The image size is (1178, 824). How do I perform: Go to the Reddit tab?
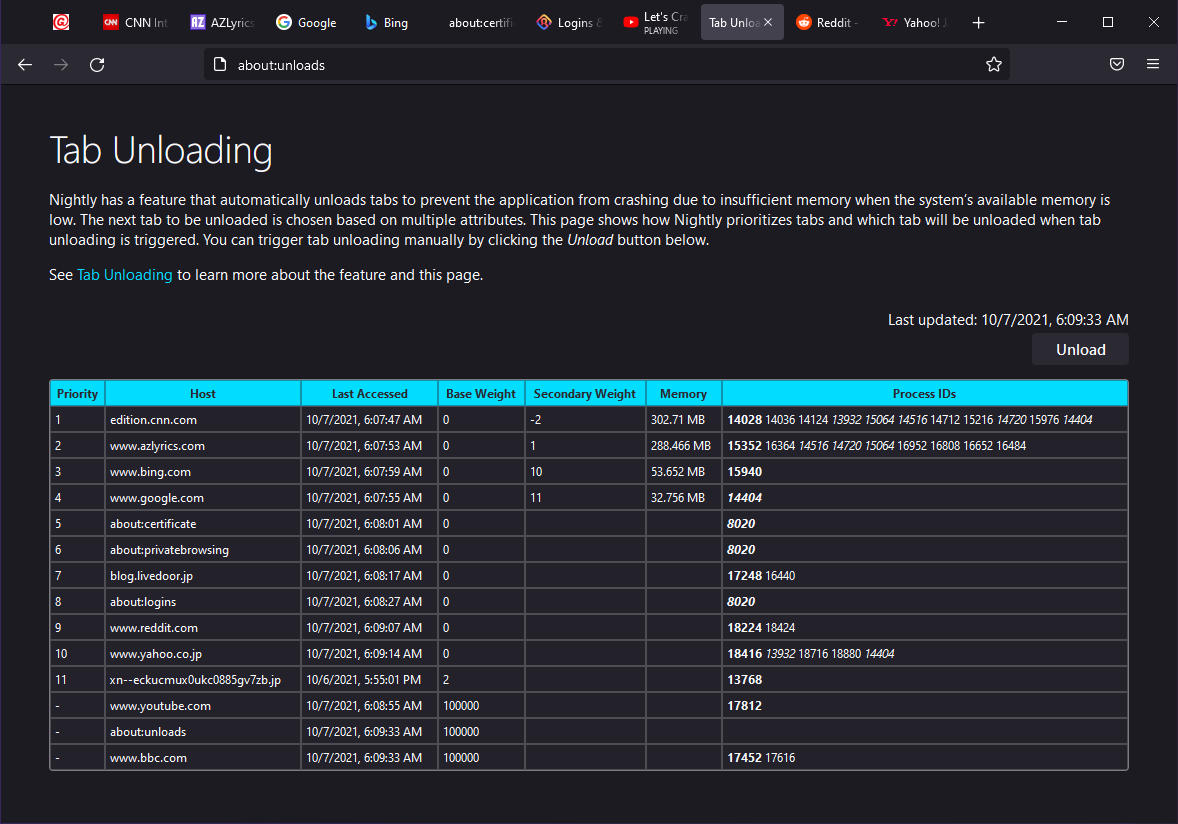coord(827,22)
